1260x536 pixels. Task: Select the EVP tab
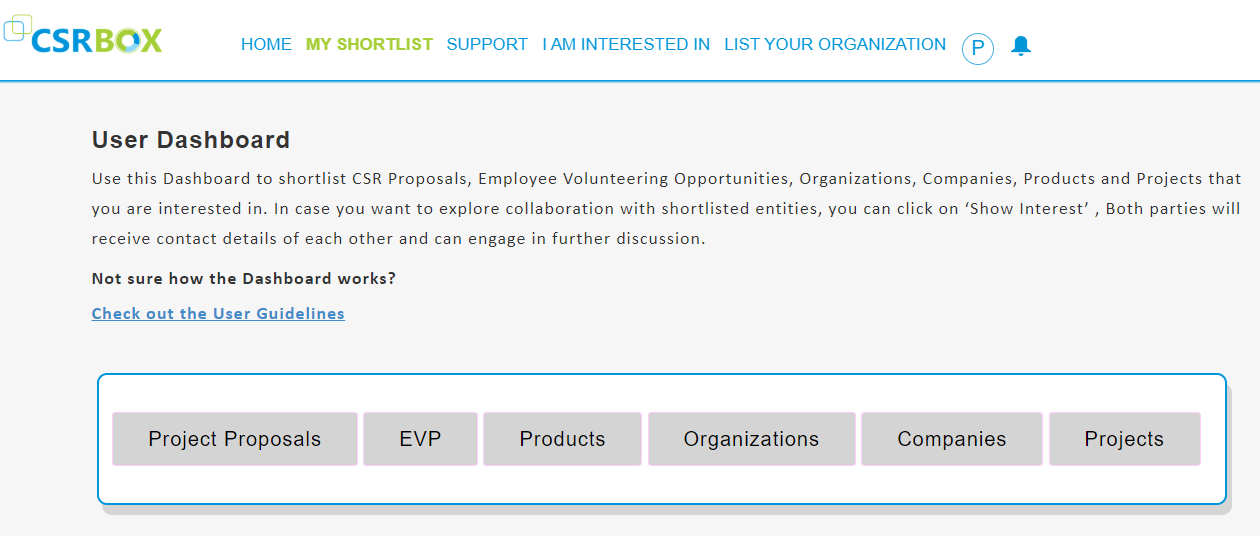pos(420,439)
